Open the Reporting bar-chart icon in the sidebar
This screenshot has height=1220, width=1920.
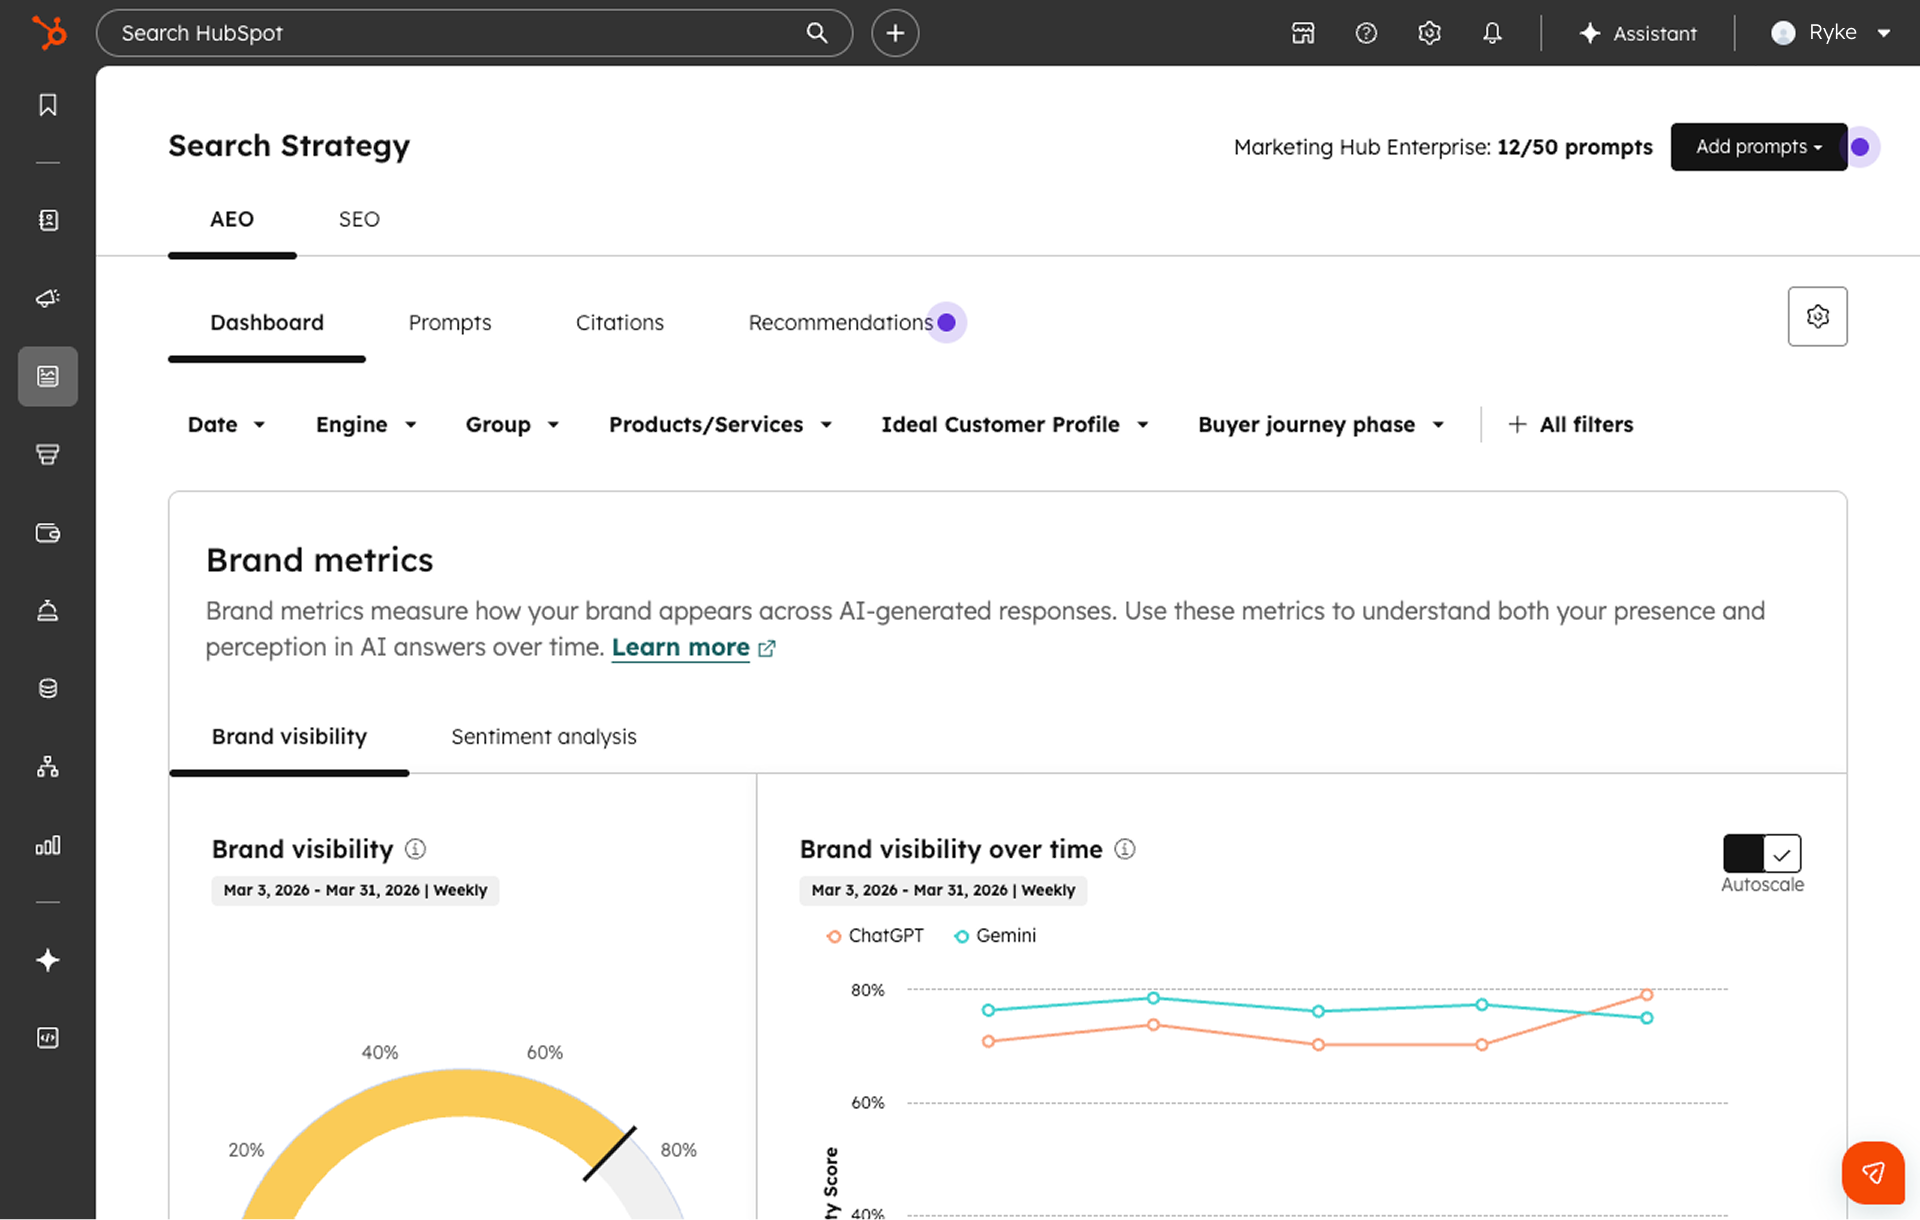click(47, 845)
